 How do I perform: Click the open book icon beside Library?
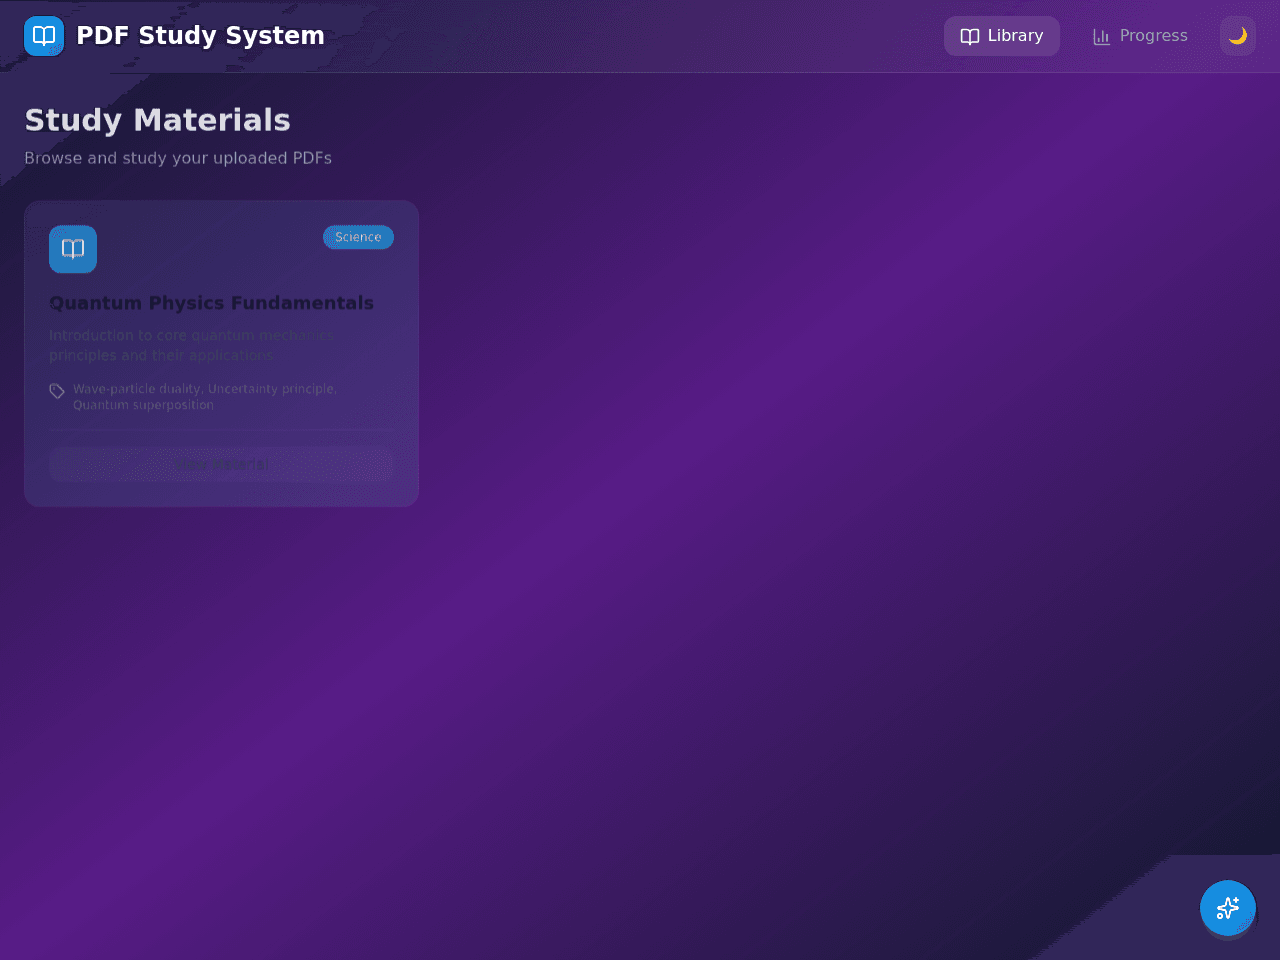pyautogui.click(x=970, y=37)
